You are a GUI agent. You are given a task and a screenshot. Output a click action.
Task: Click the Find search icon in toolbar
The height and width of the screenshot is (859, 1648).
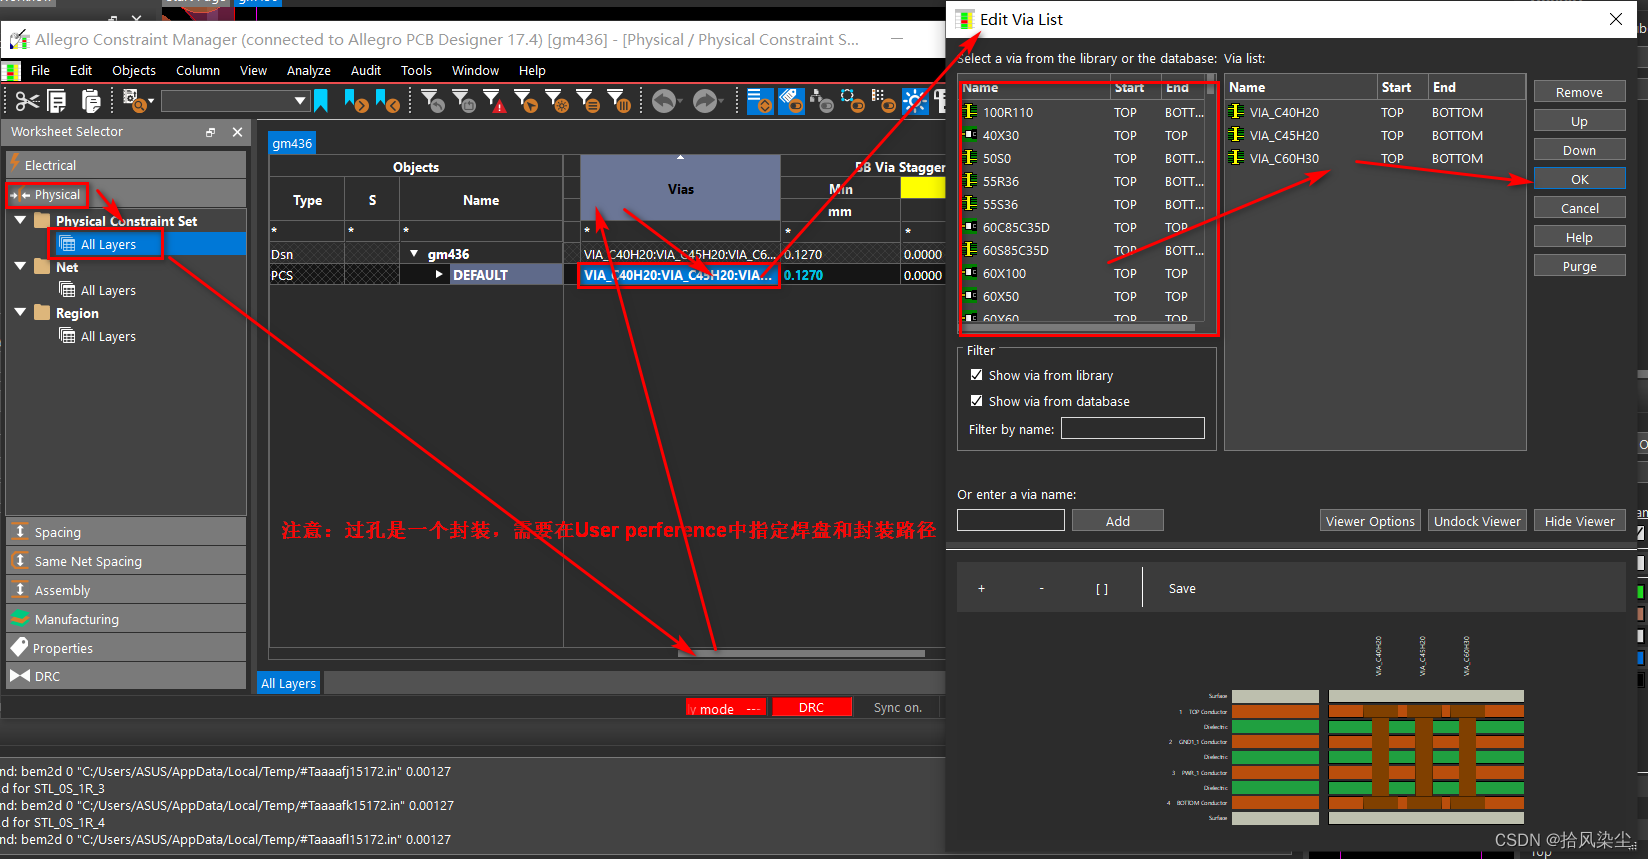[133, 101]
